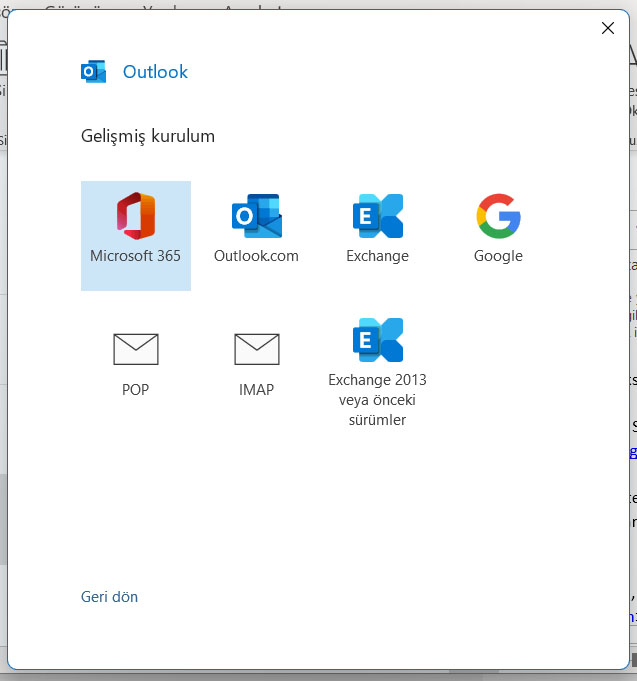Click the Gelişmiş kurulum heading
This screenshot has width=637, height=681.
(148, 136)
